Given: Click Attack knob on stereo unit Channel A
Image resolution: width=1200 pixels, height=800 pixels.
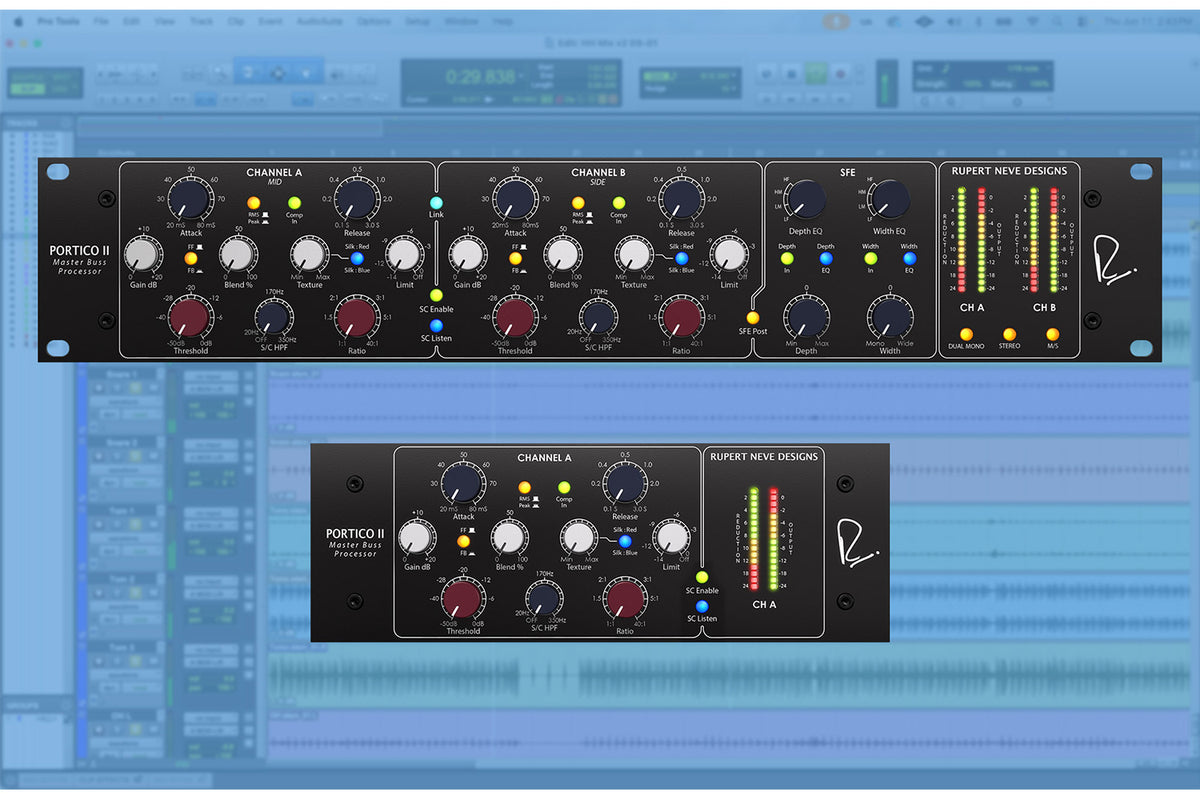Looking at the screenshot, I should [190, 199].
